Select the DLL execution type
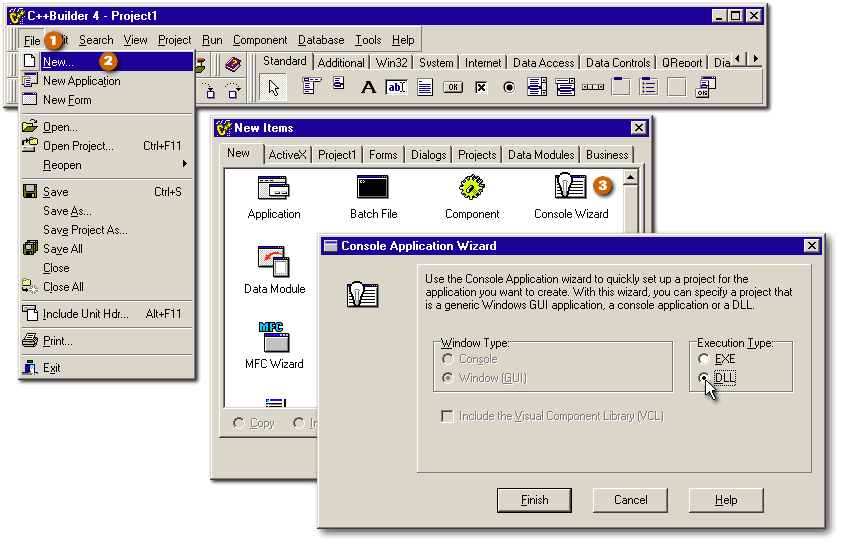 point(717,378)
